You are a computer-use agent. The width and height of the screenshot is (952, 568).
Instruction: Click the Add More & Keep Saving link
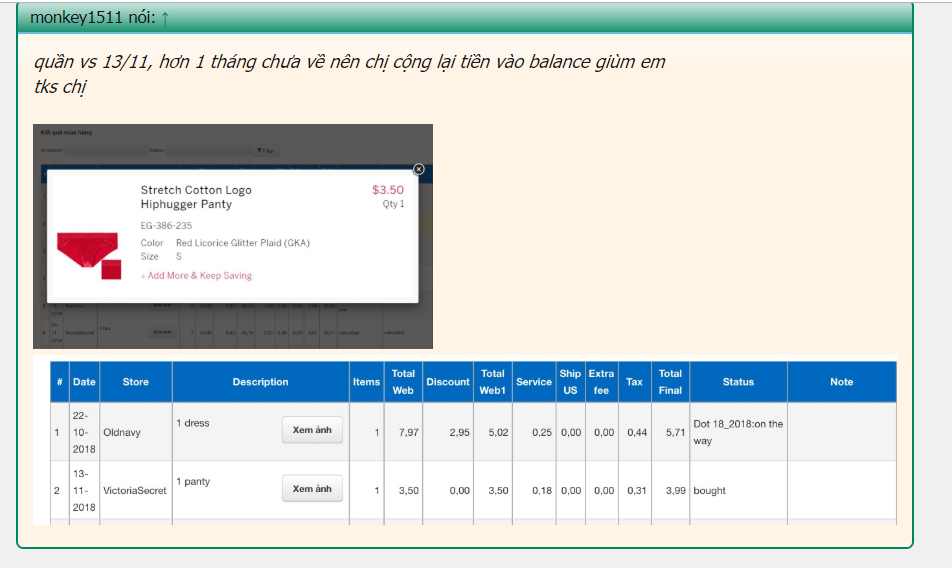pyautogui.click(x=196, y=276)
